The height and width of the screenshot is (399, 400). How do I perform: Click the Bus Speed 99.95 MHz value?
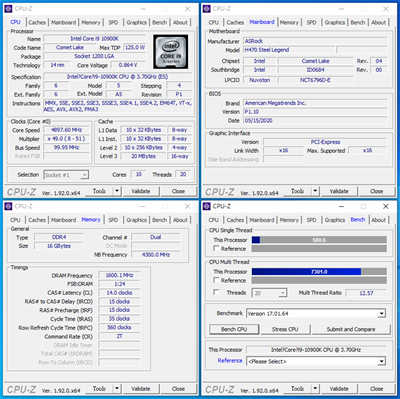tap(66, 147)
